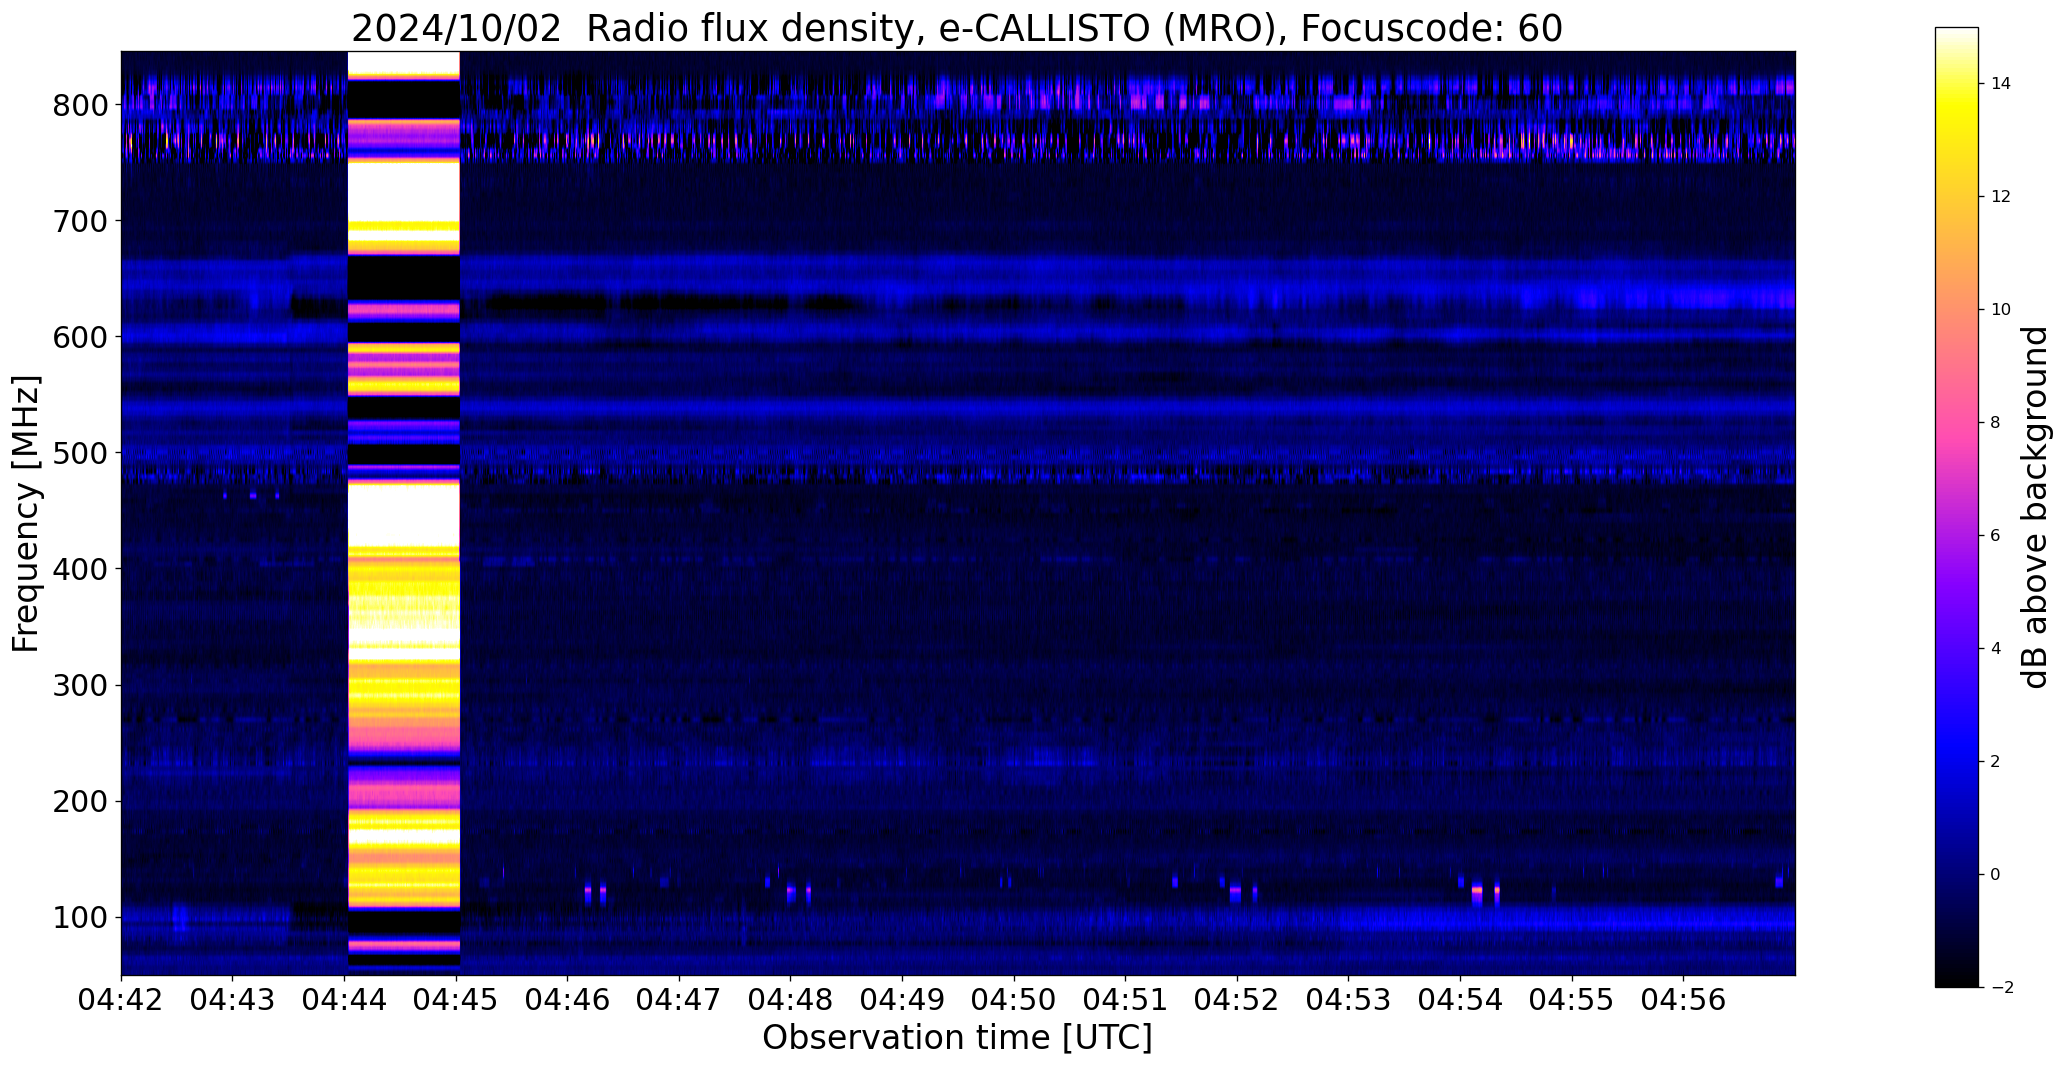
Task: Click the colorbar tick label 8
Action: point(1996,423)
